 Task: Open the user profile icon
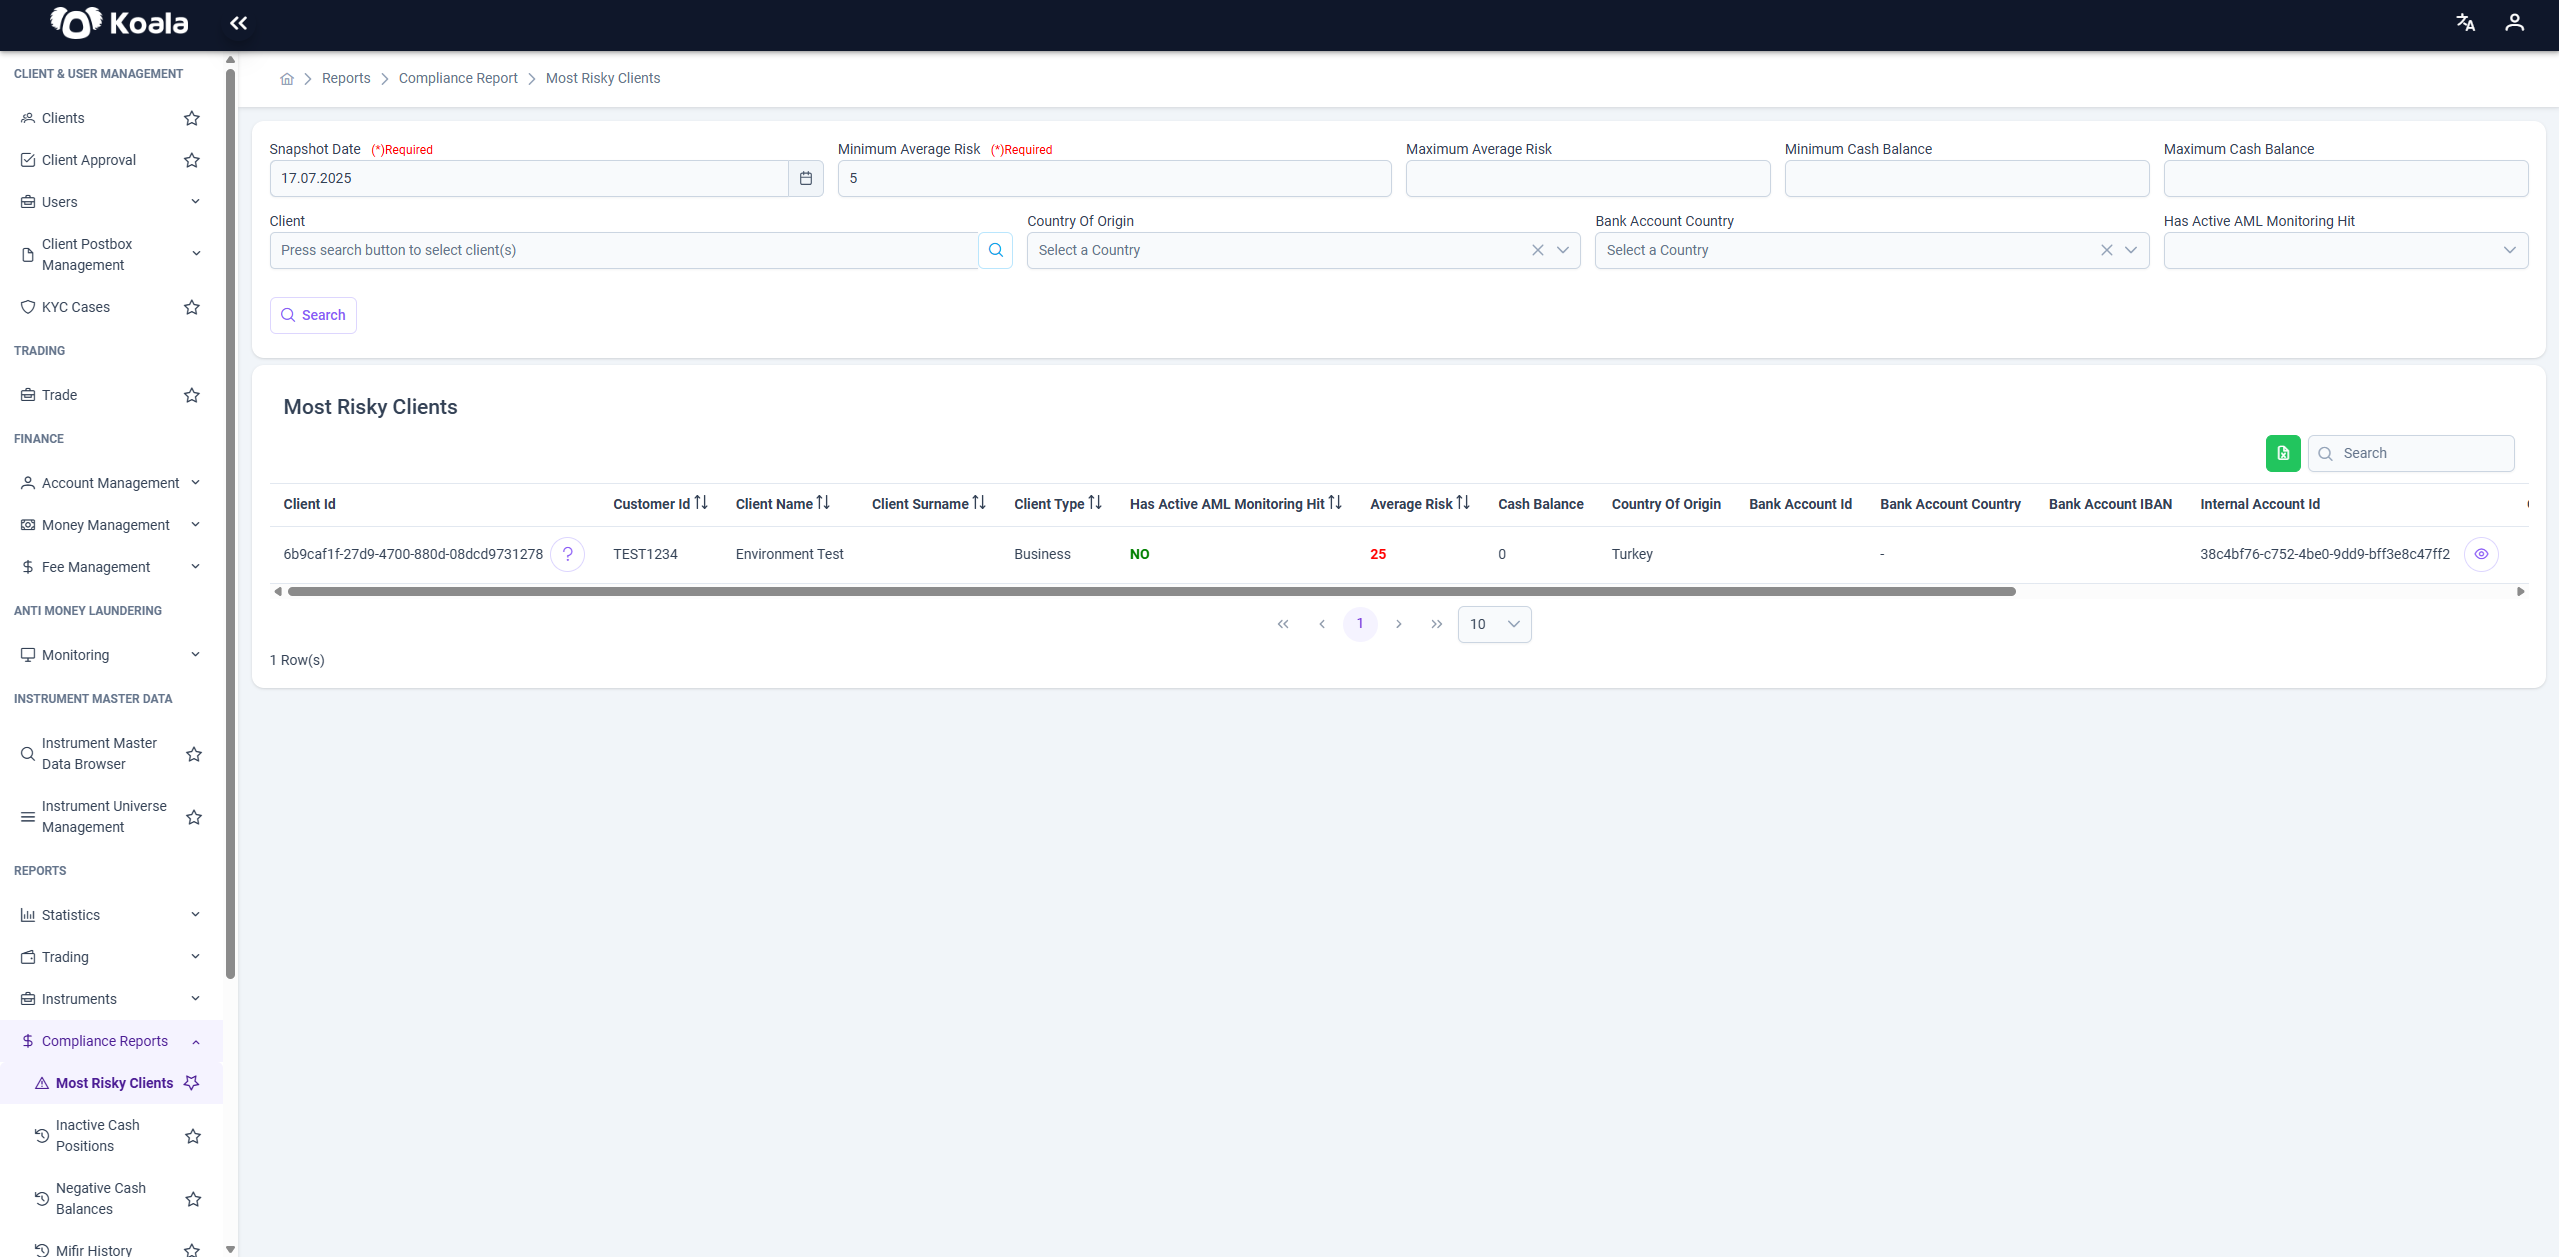2514,23
